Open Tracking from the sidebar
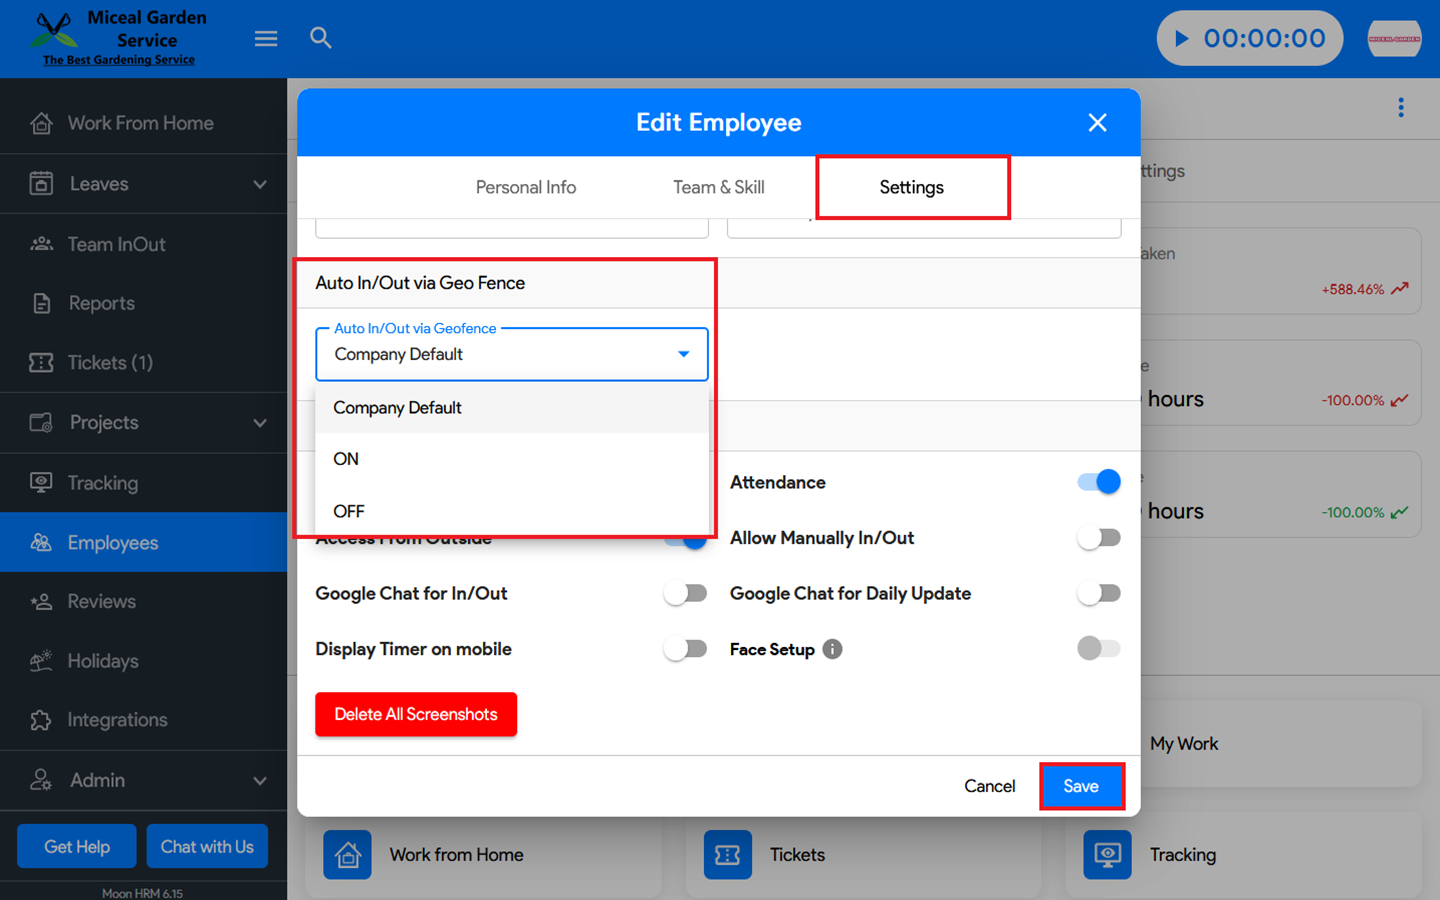1440x900 pixels. click(x=102, y=483)
